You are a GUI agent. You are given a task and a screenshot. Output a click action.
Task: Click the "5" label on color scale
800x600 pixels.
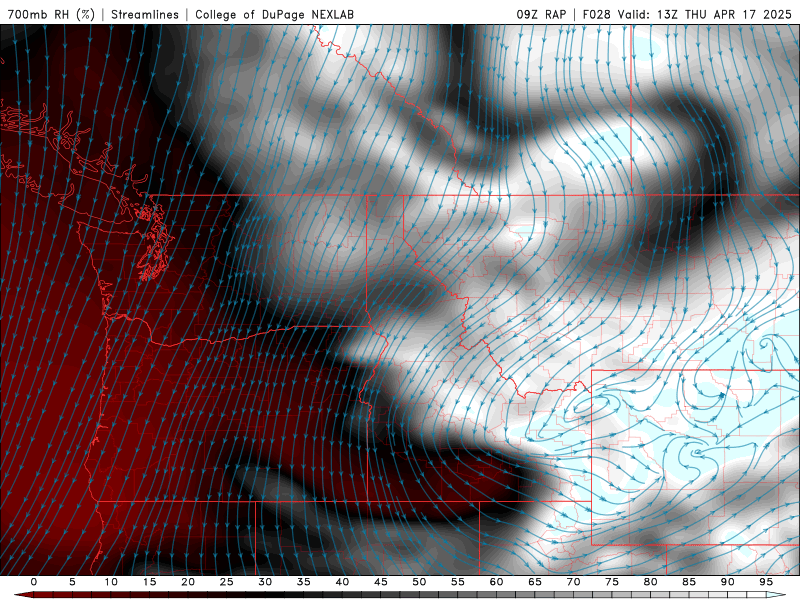click(x=72, y=582)
